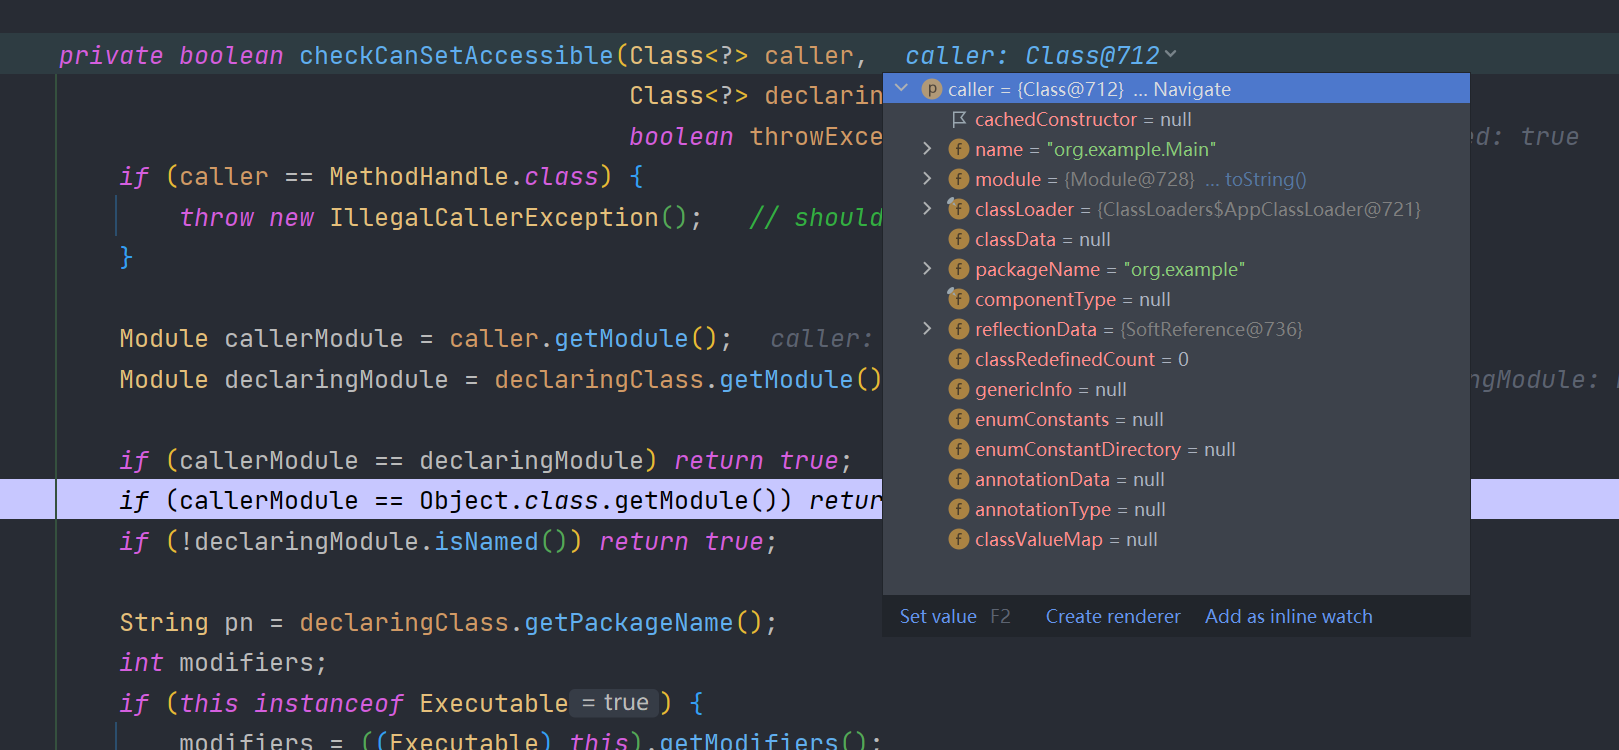Click the field icon beside reflectionData

pos(959,329)
